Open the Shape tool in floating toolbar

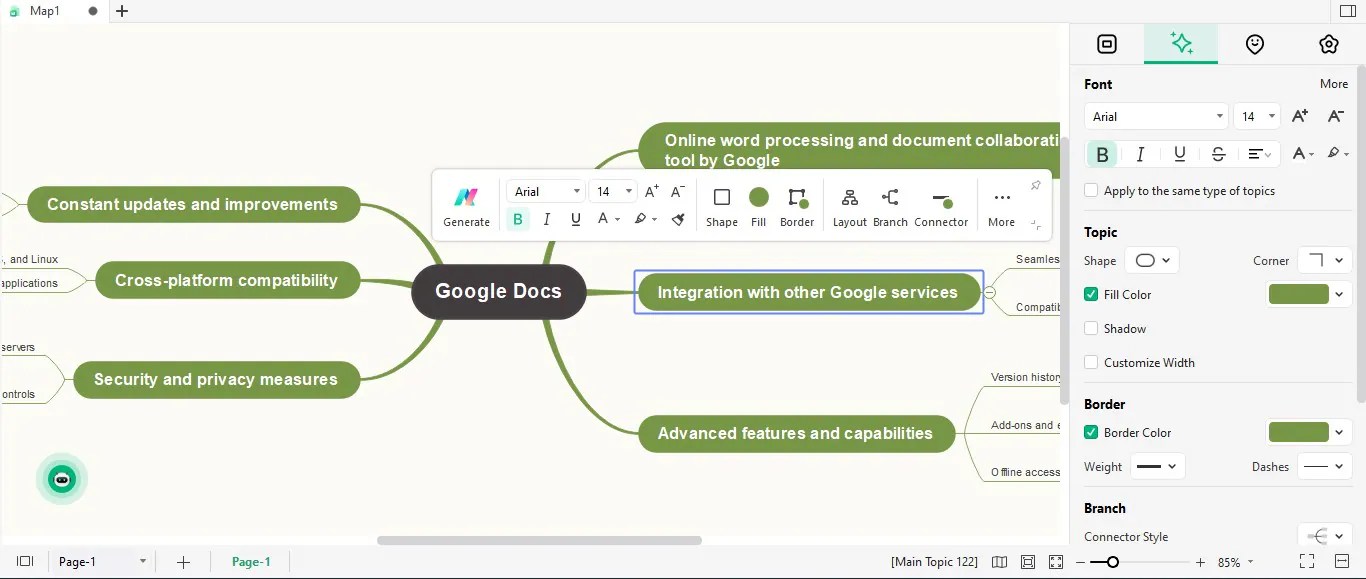pyautogui.click(x=721, y=206)
